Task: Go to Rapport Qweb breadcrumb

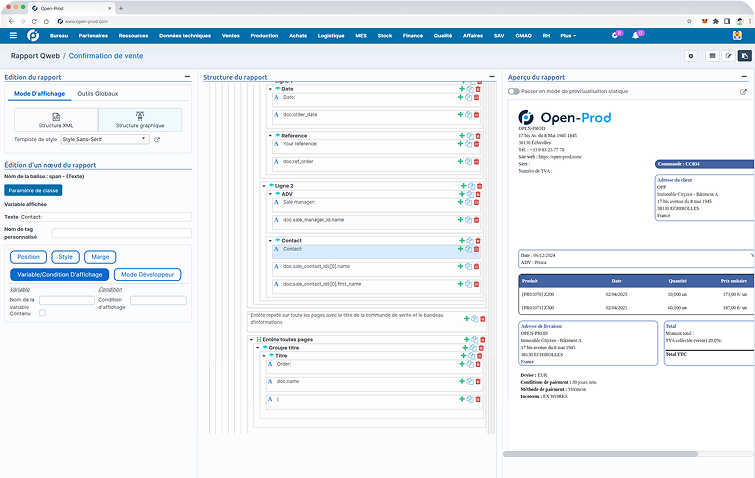Action: pyautogui.click(x=35, y=56)
